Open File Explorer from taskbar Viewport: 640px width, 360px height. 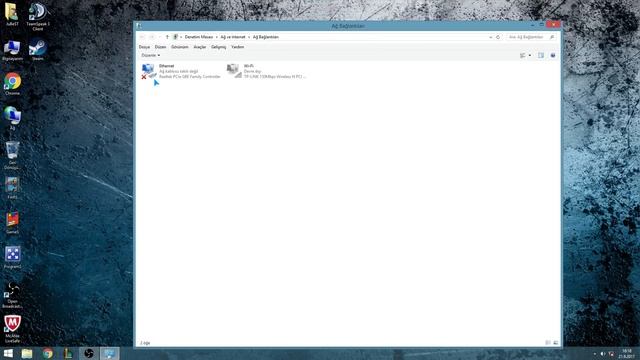coord(27,353)
